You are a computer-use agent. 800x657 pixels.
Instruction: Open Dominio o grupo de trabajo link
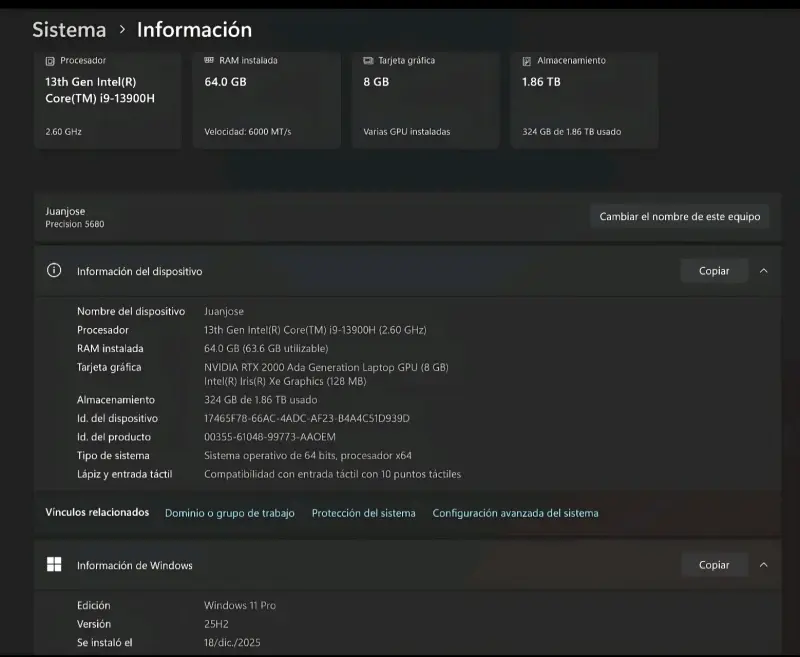pos(230,513)
